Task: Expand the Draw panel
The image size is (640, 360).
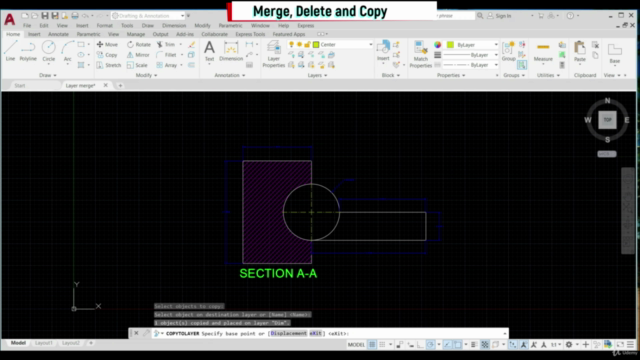Action: point(48,75)
